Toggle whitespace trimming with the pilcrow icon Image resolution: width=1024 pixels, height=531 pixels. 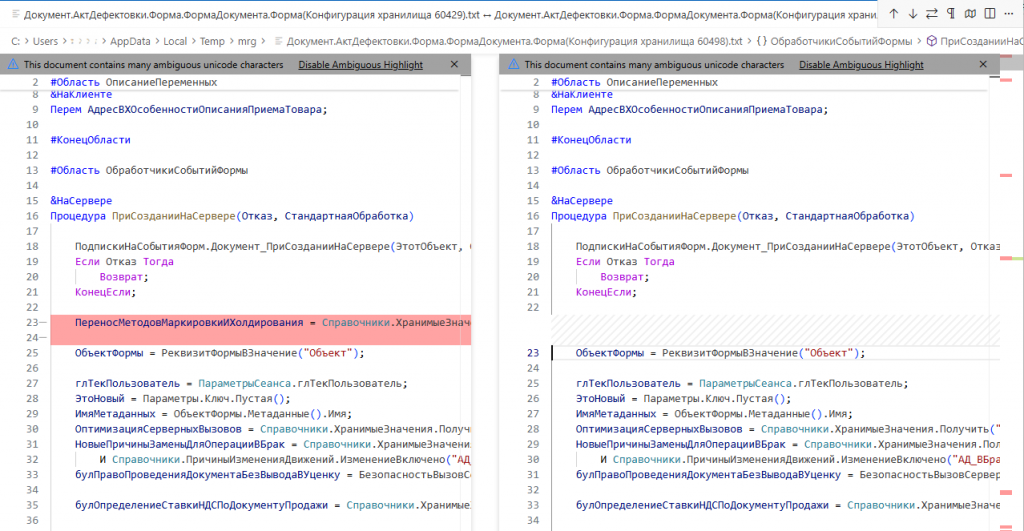[x=951, y=14]
